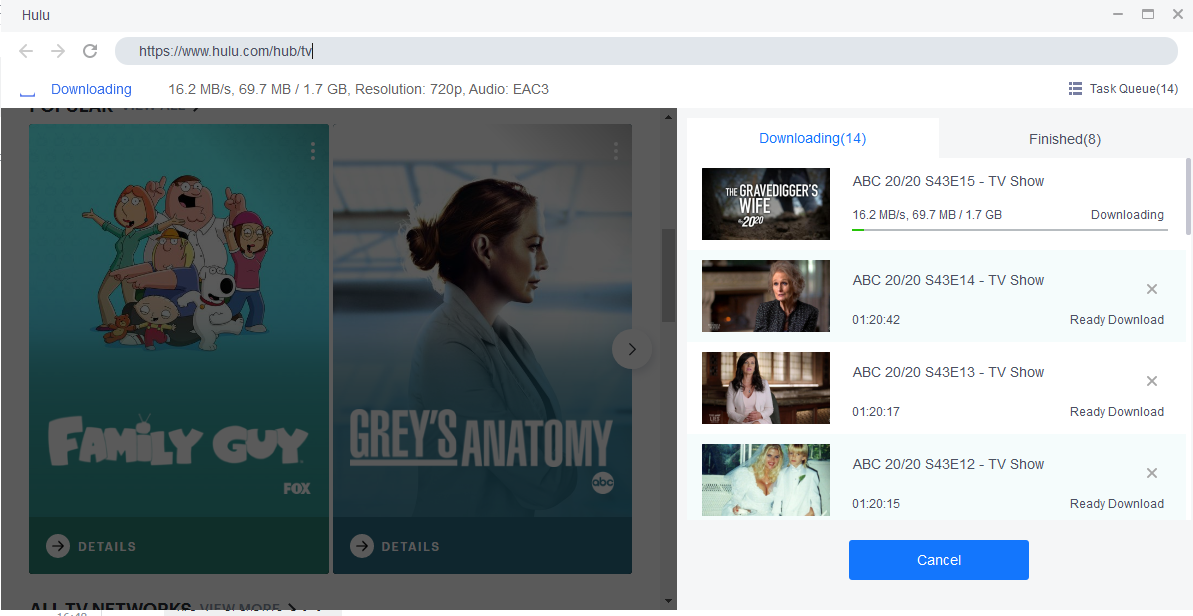The height and width of the screenshot is (616, 1193).
Task: Click the Family Guy poster image
Action: coord(179,319)
